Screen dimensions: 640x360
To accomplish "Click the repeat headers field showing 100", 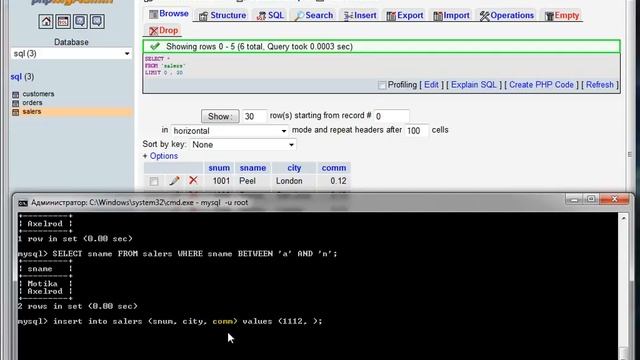I will pos(416,131).
